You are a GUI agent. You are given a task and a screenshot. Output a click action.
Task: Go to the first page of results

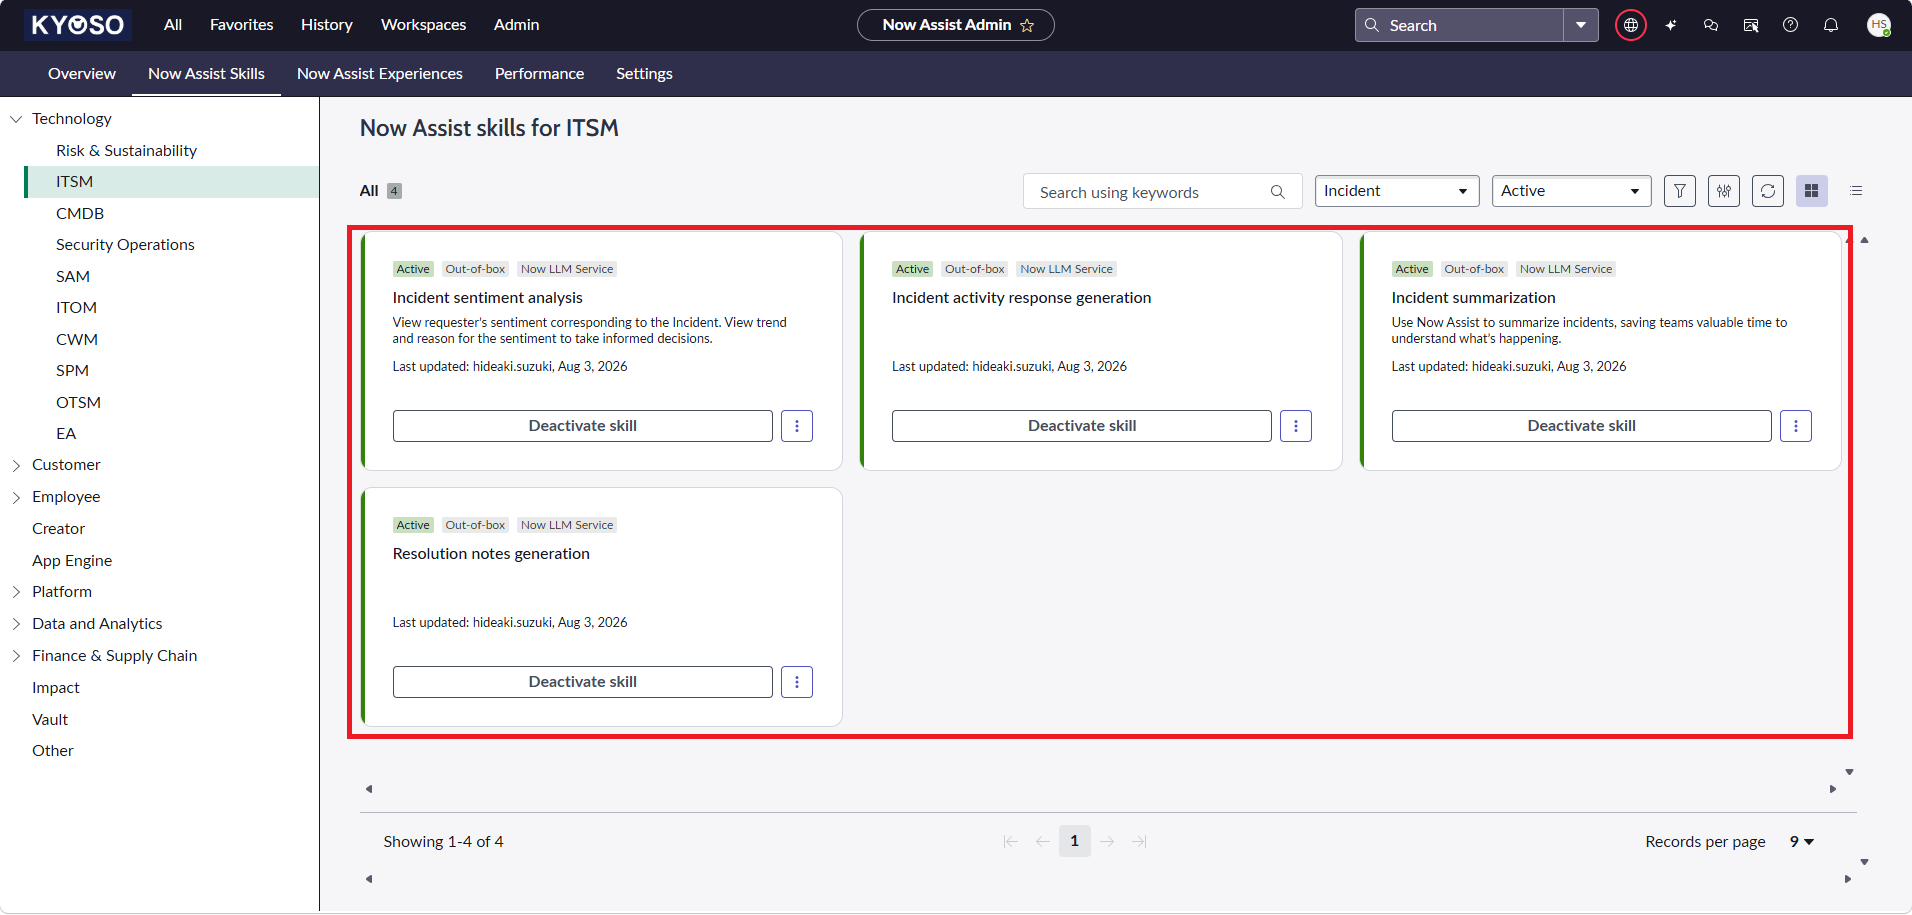coord(1010,842)
